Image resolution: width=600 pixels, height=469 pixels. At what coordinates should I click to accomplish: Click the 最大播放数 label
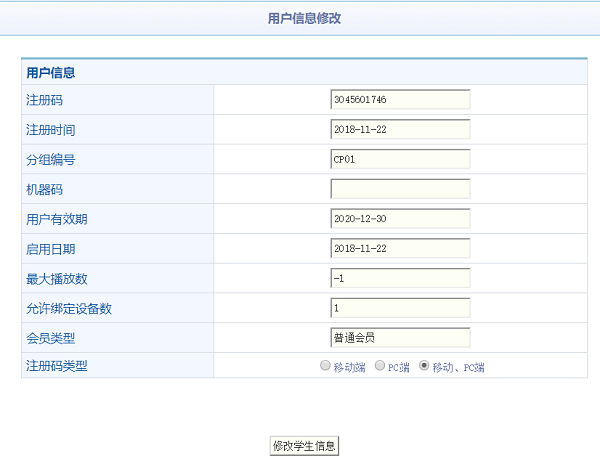(57, 279)
